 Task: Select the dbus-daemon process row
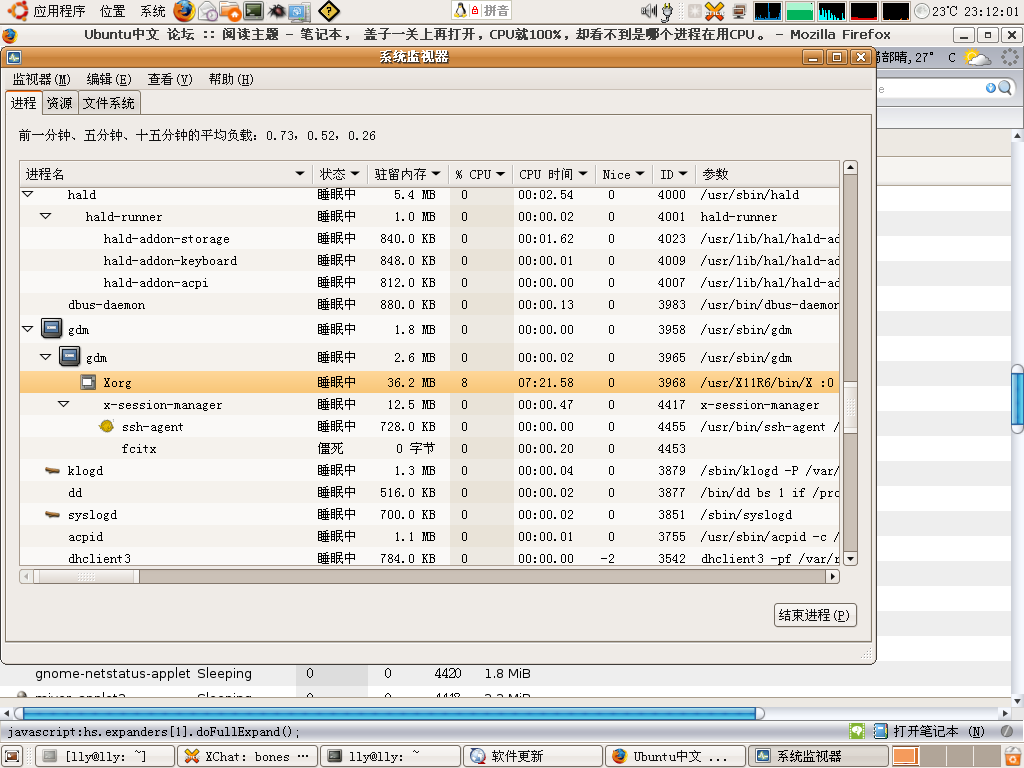pyautogui.click(x=429, y=305)
